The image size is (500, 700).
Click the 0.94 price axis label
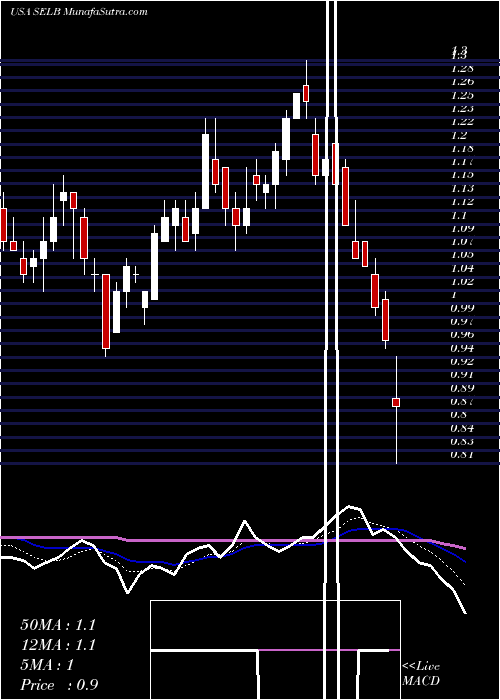[462, 348]
